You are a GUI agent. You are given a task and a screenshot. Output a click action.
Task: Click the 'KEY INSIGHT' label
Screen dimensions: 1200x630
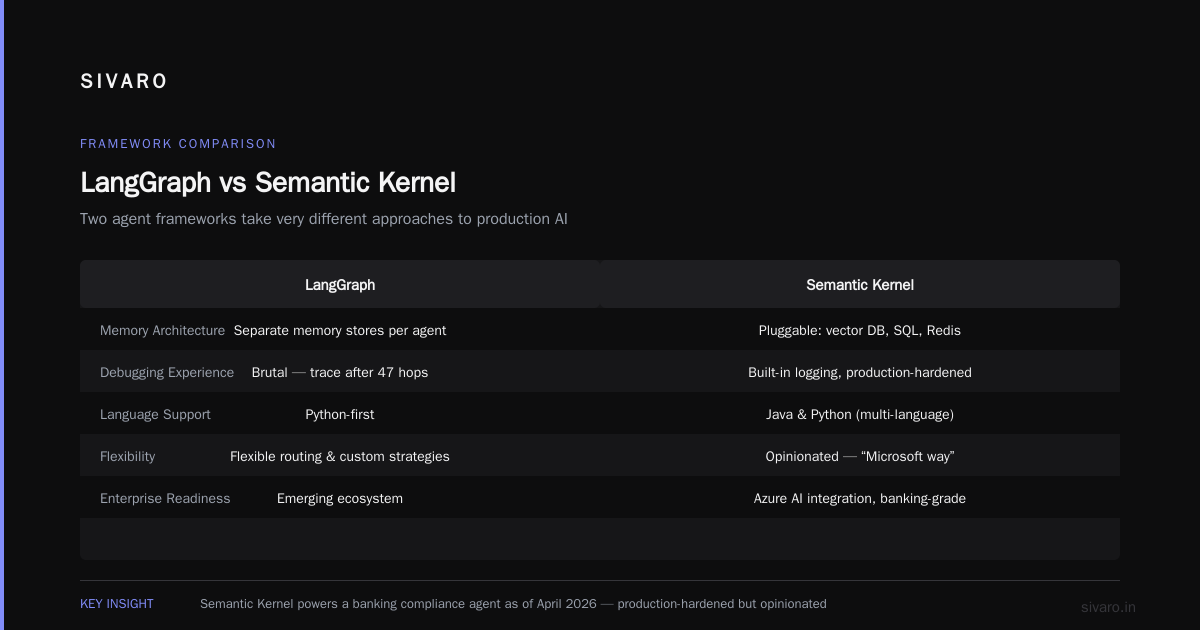tap(117, 604)
